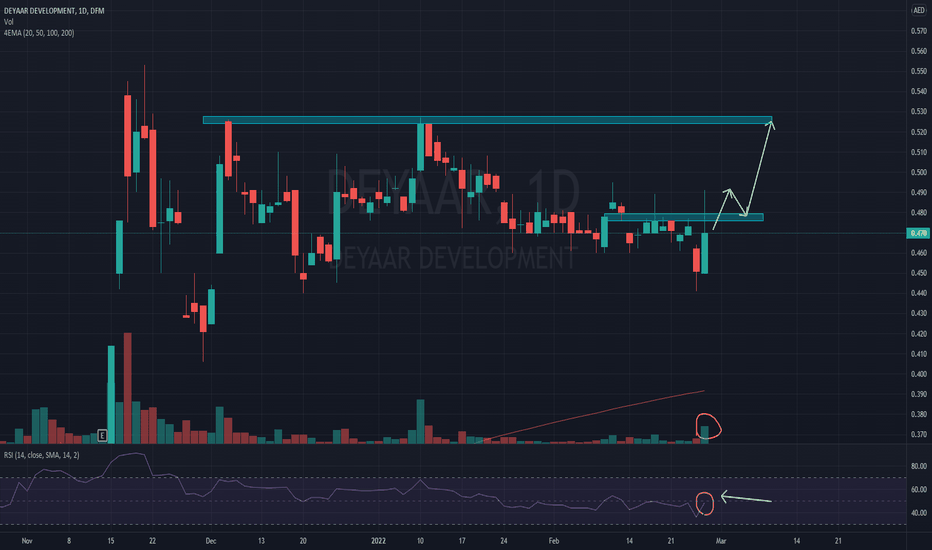Click the 10 date label on time axis
The width and height of the screenshot is (932, 550).
[420, 541]
